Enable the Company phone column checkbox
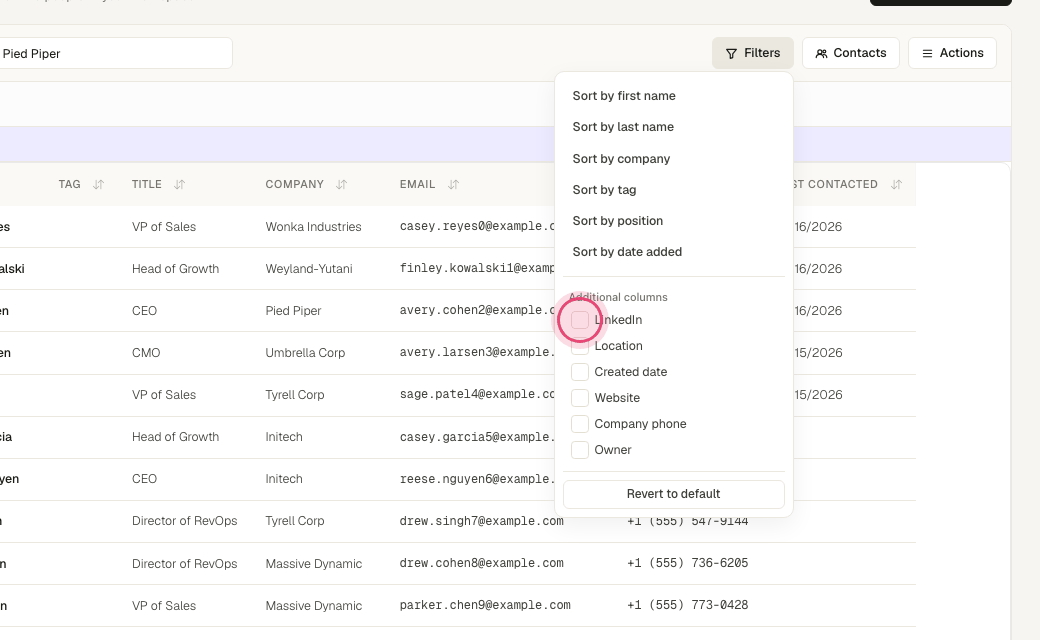This screenshot has height=640, width=1040. (580, 424)
